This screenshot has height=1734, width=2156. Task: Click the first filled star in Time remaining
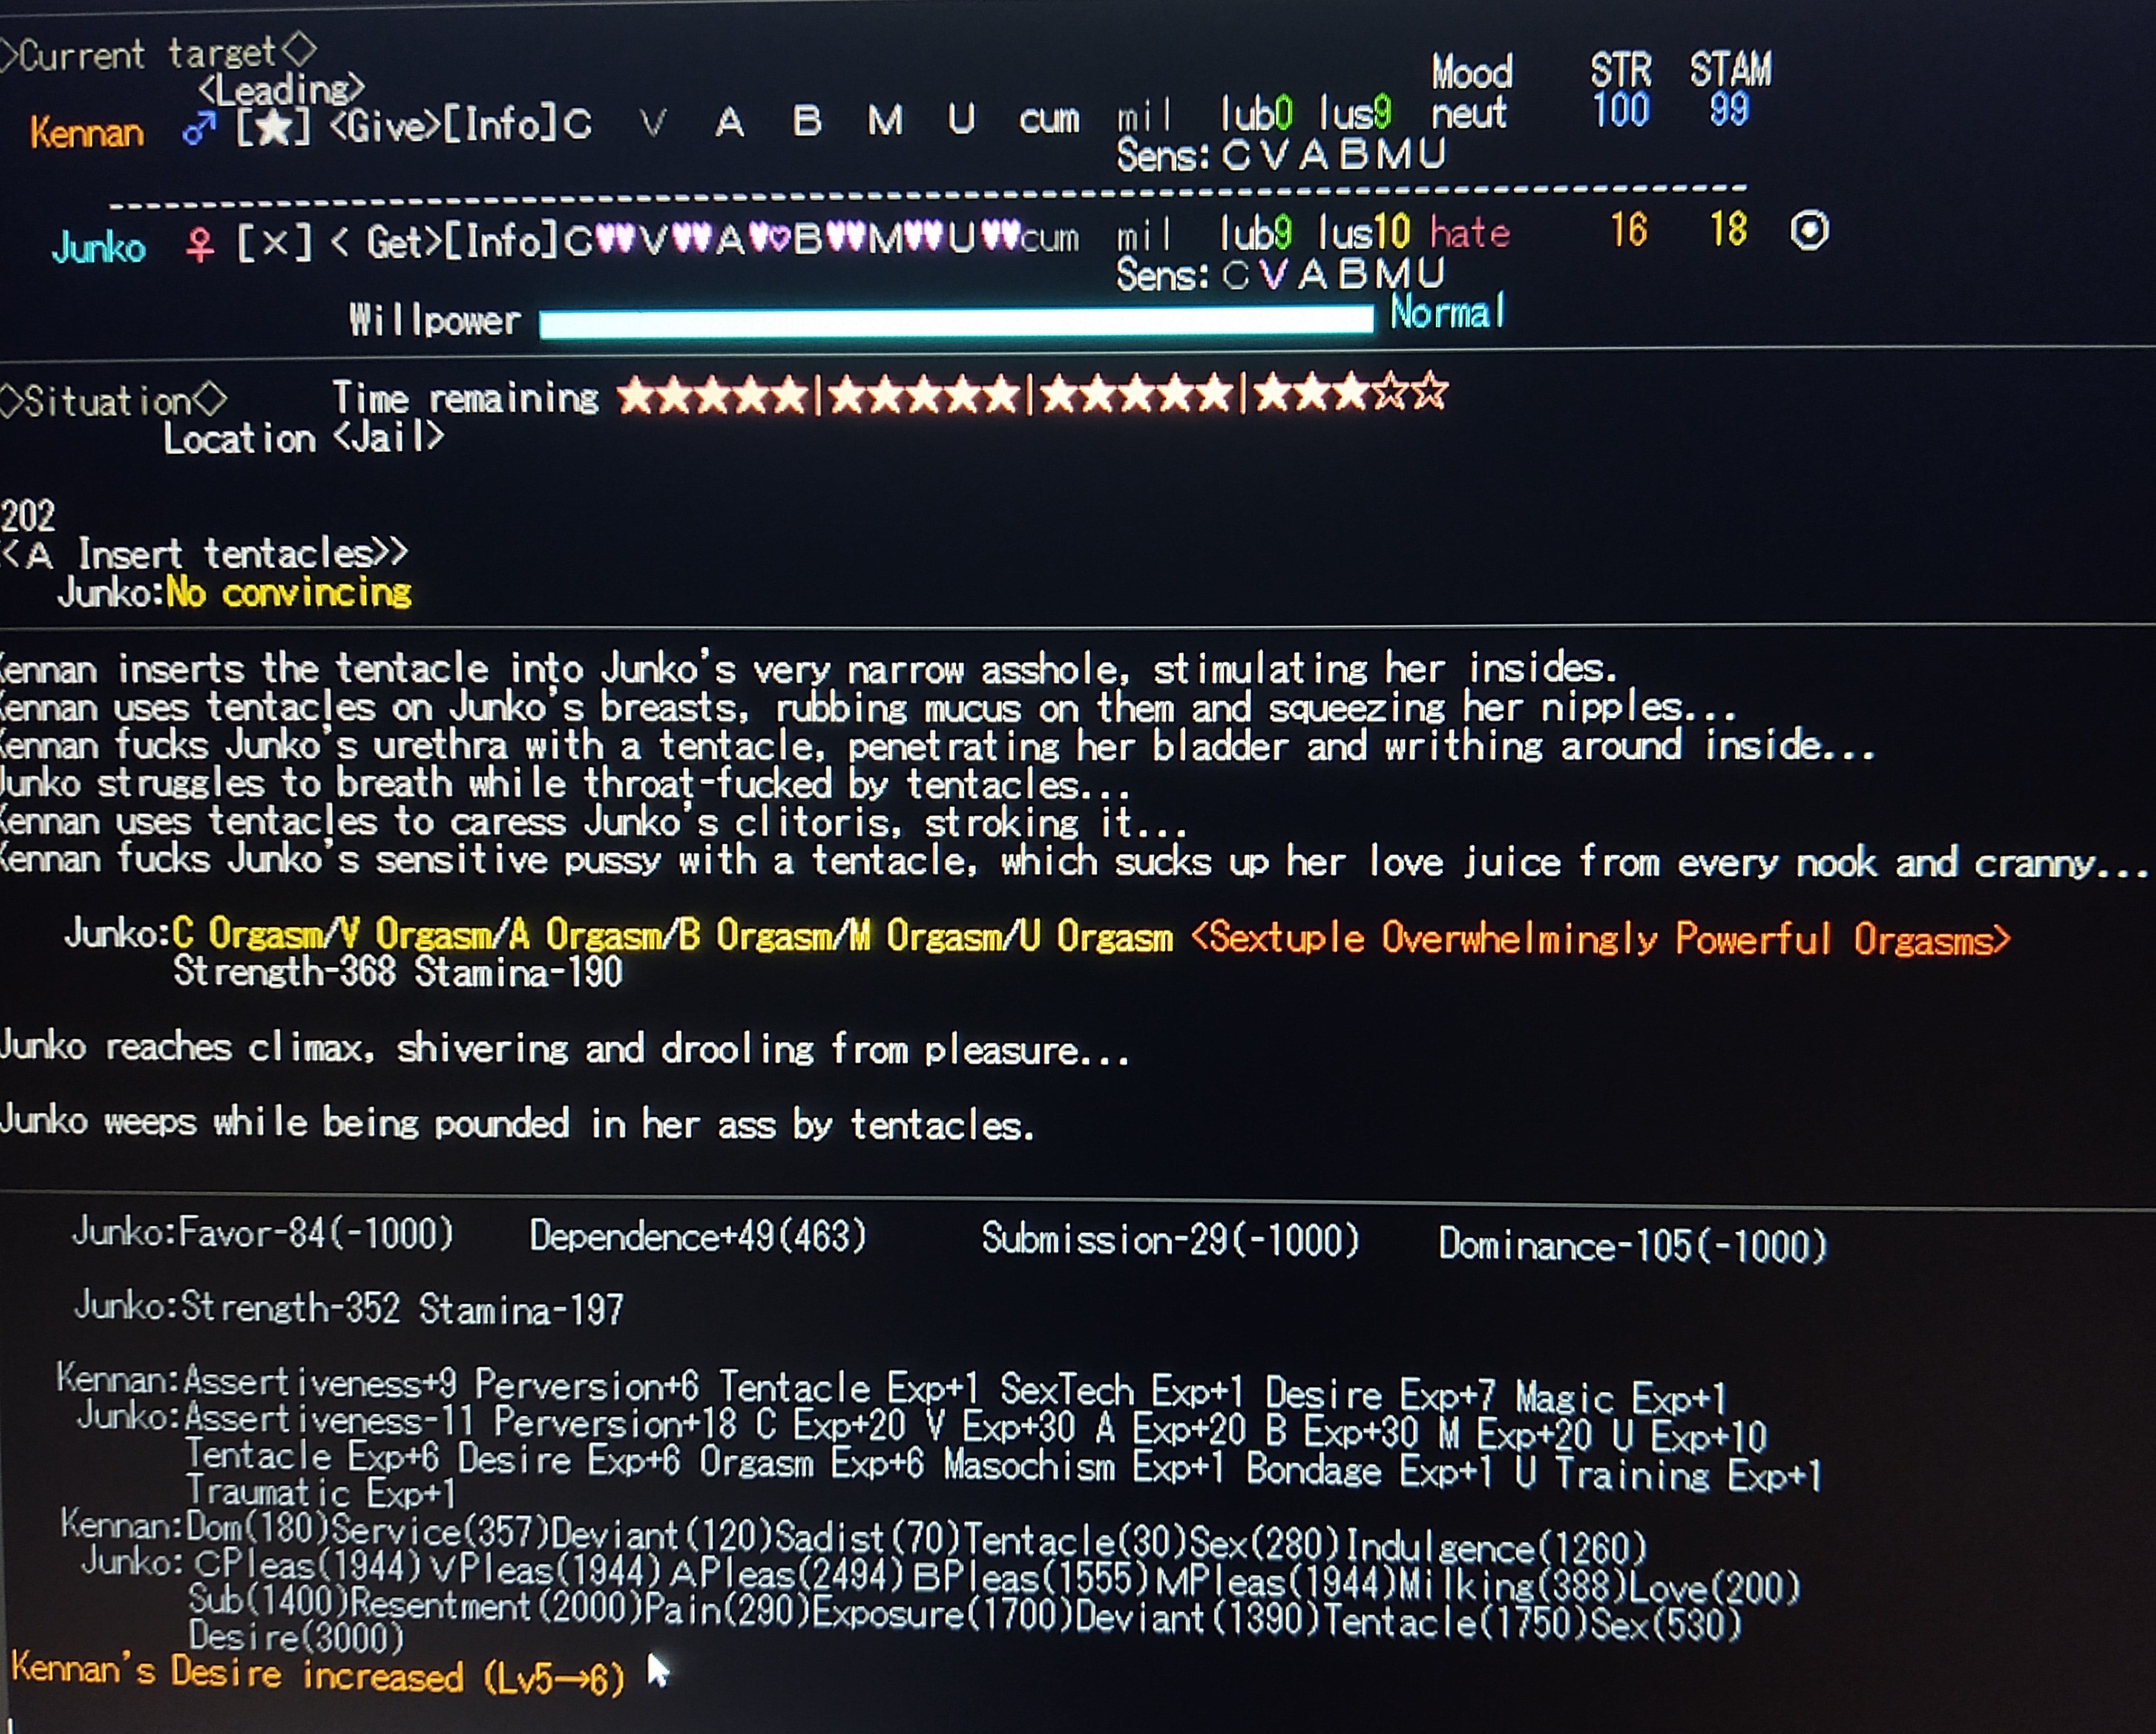click(636, 396)
